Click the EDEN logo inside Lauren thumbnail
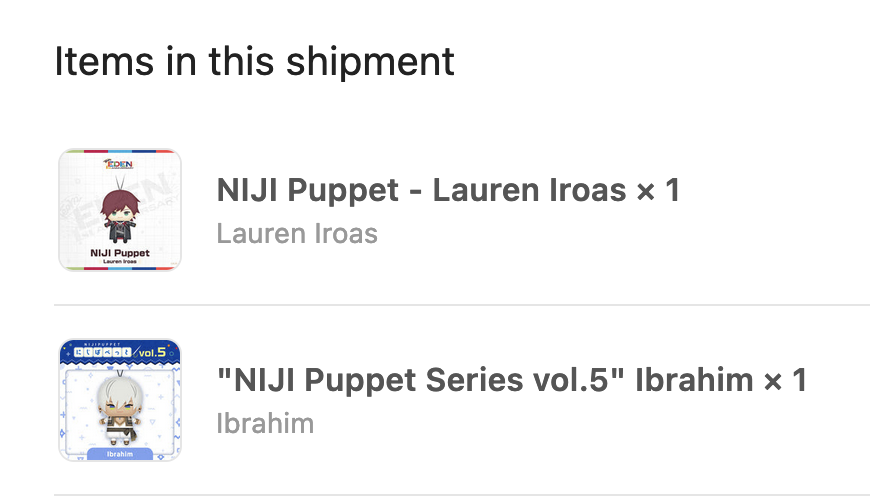This screenshot has width=870, height=500. pyautogui.click(x=119, y=164)
